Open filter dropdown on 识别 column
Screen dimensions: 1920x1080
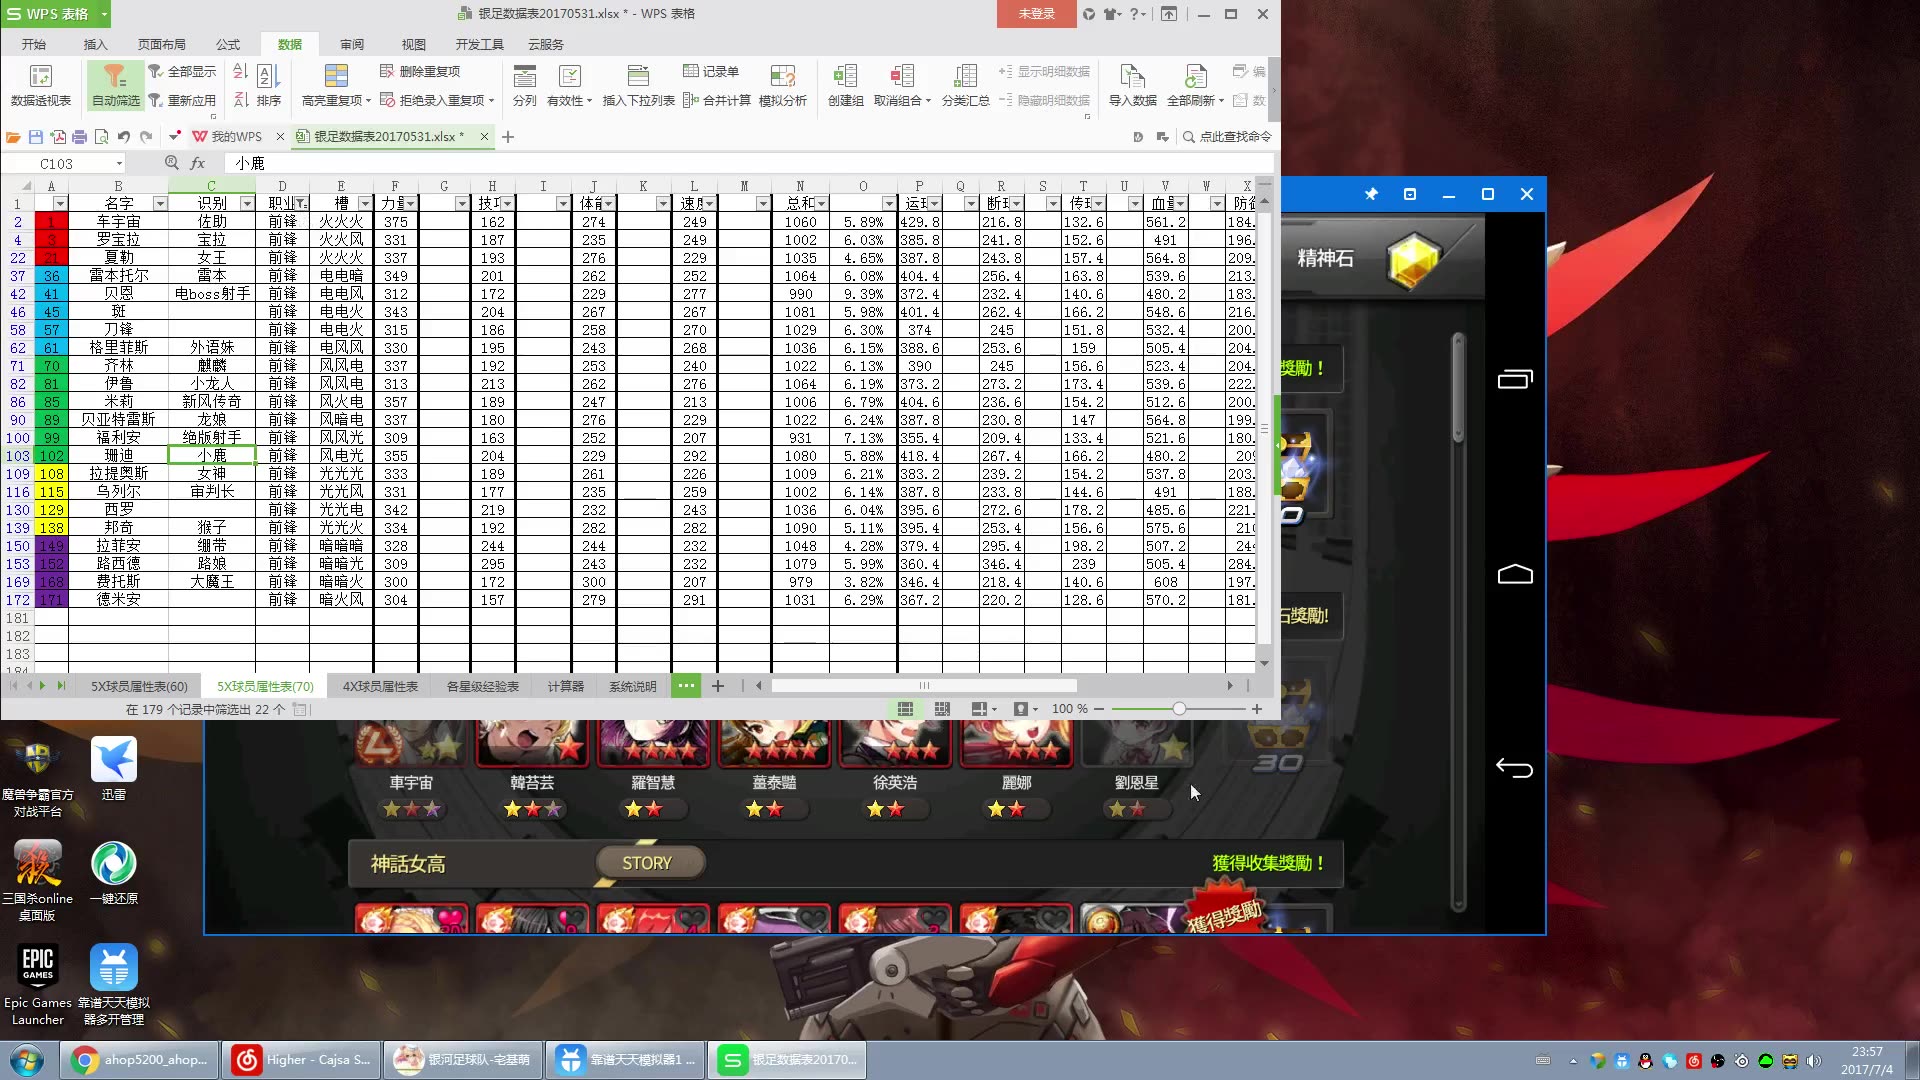point(246,203)
